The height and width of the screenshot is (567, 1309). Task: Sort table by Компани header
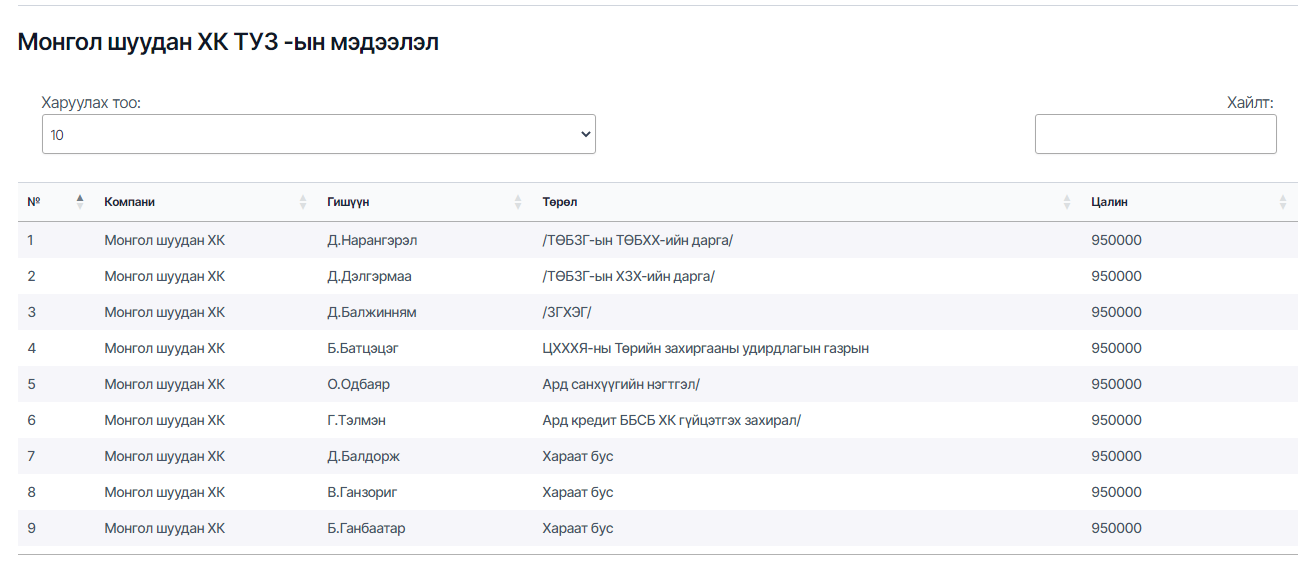(x=130, y=202)
